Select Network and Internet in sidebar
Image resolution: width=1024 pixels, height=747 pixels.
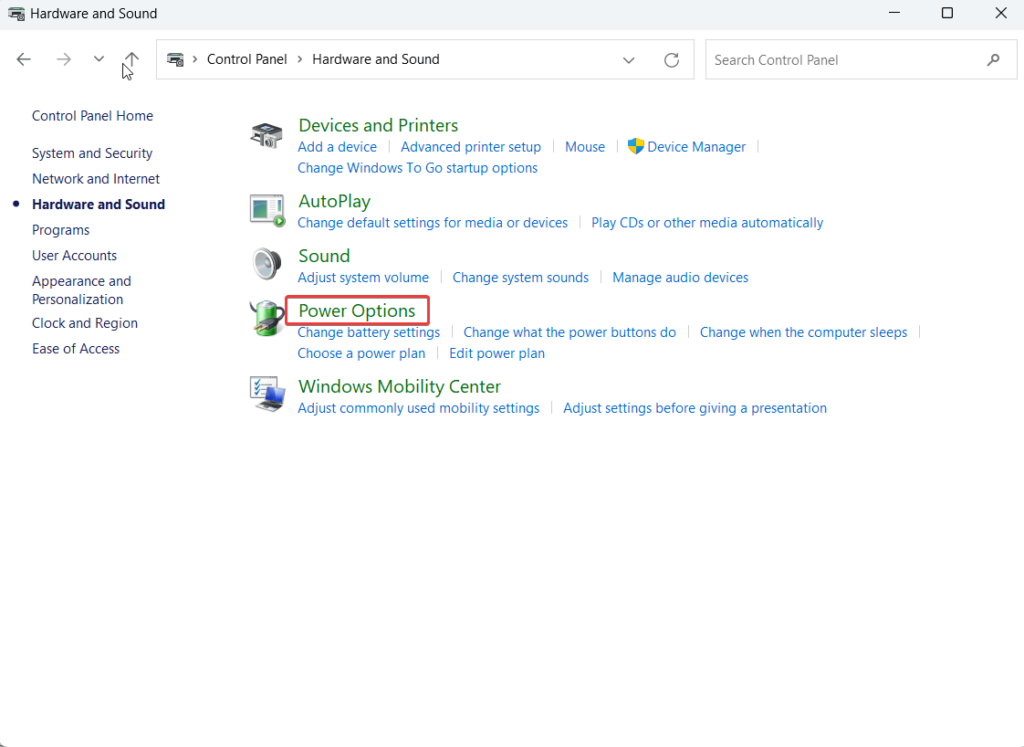pyautogui.click(x=96, y=179)
